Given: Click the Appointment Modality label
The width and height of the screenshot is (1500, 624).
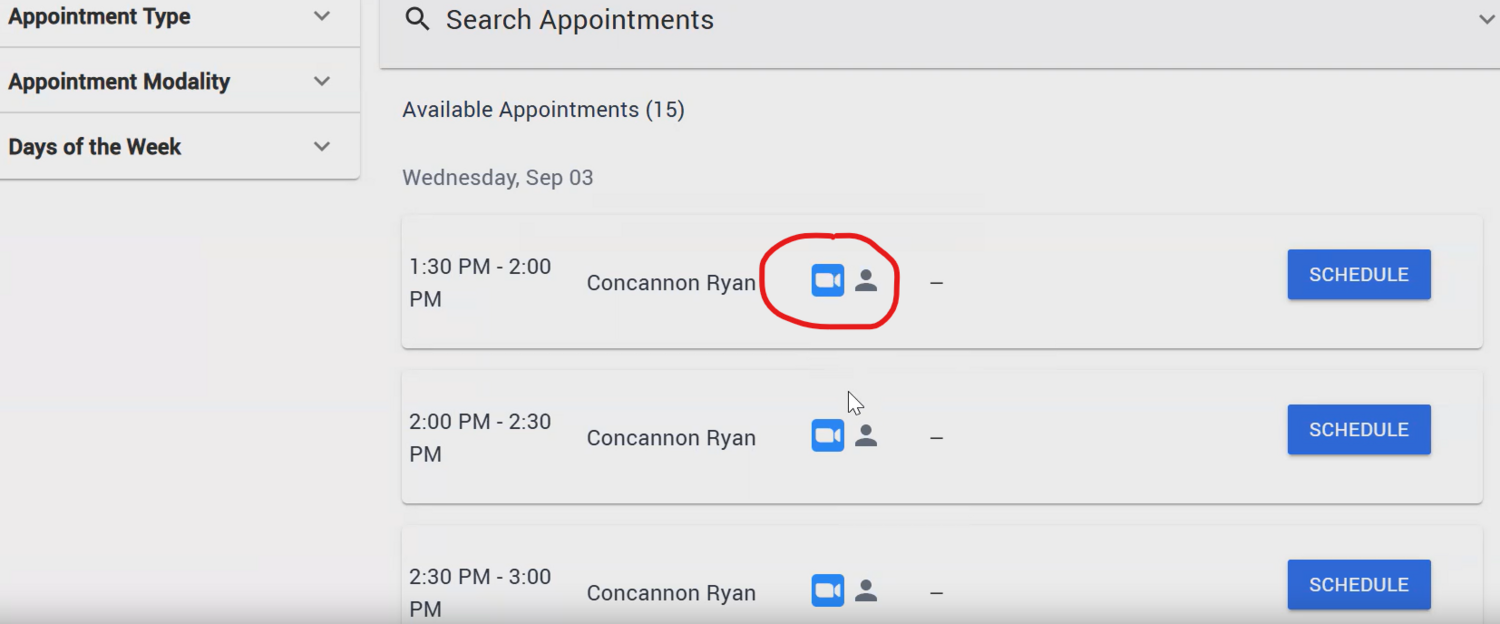Looking at the screenshot, I should click(x=119, y=82).
